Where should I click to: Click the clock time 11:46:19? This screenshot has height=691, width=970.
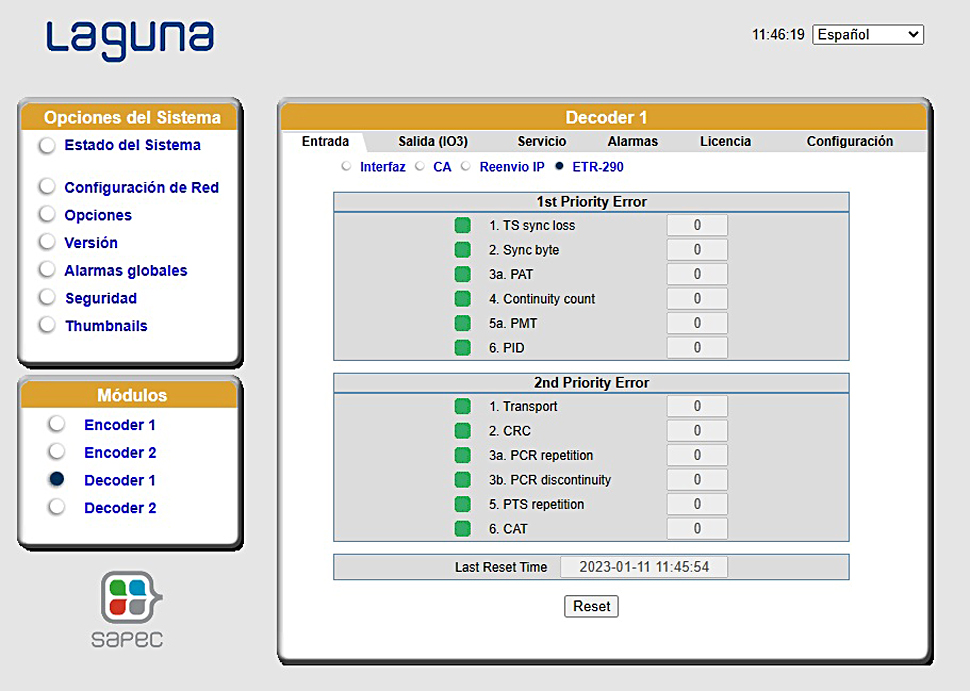(778, 35)
